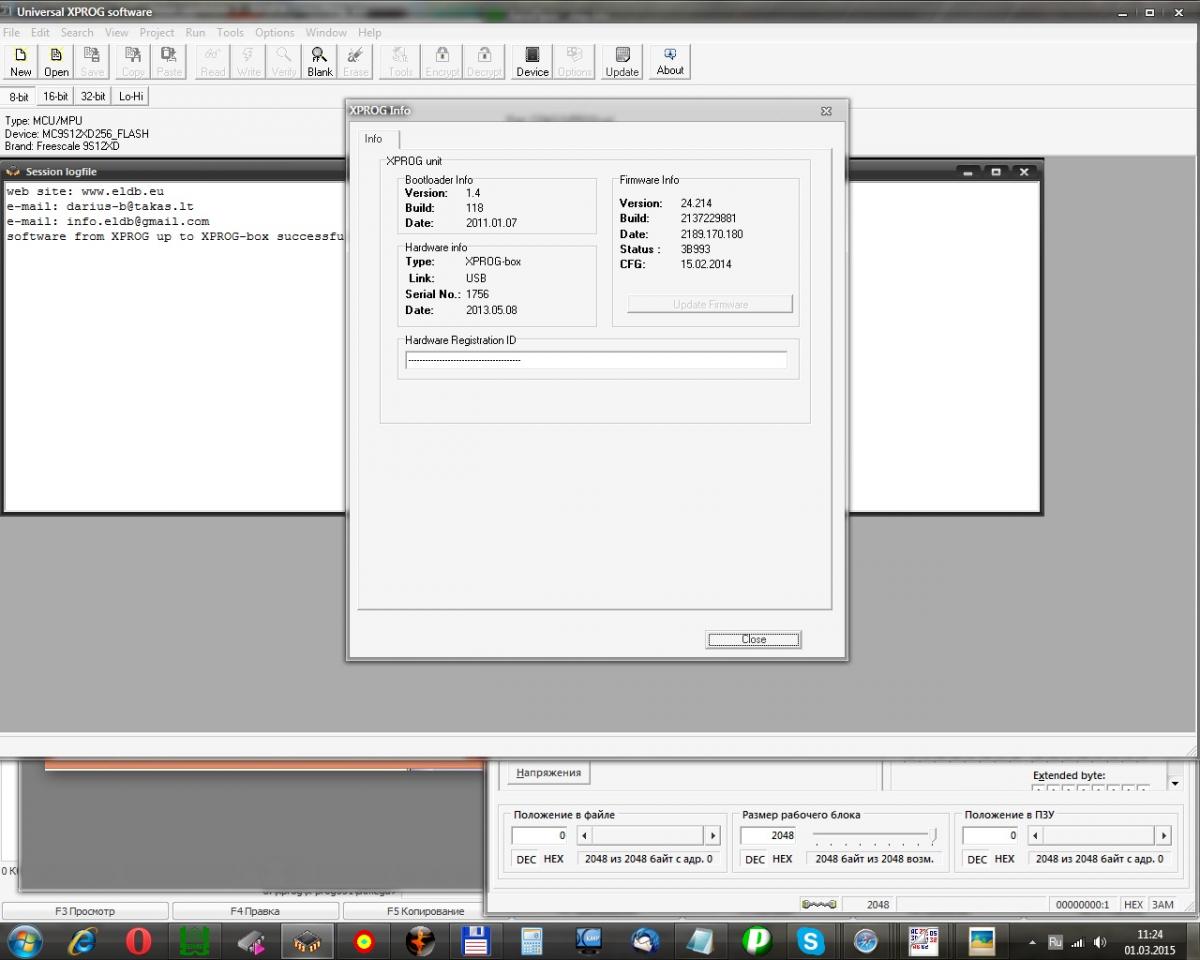Image resolution: width=1200 pixels, height=960 pixels.
Task: Click the Encrypt padlock icon
Action: pos(442,62)
